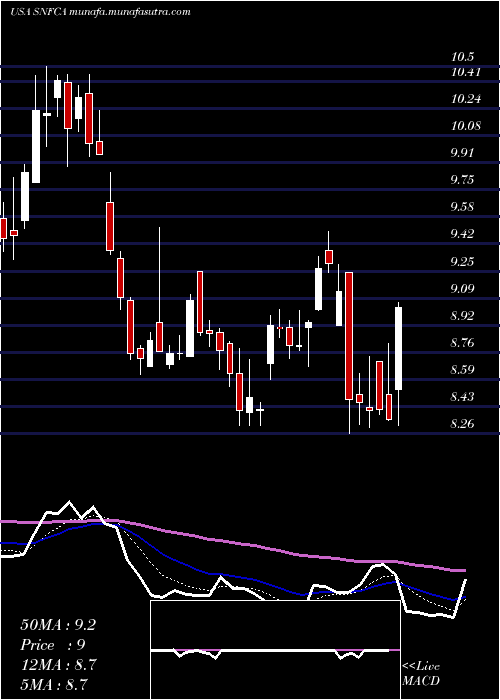500x700 pixels.
Task: Click the latest tall white candlestick
Action: 399,349
